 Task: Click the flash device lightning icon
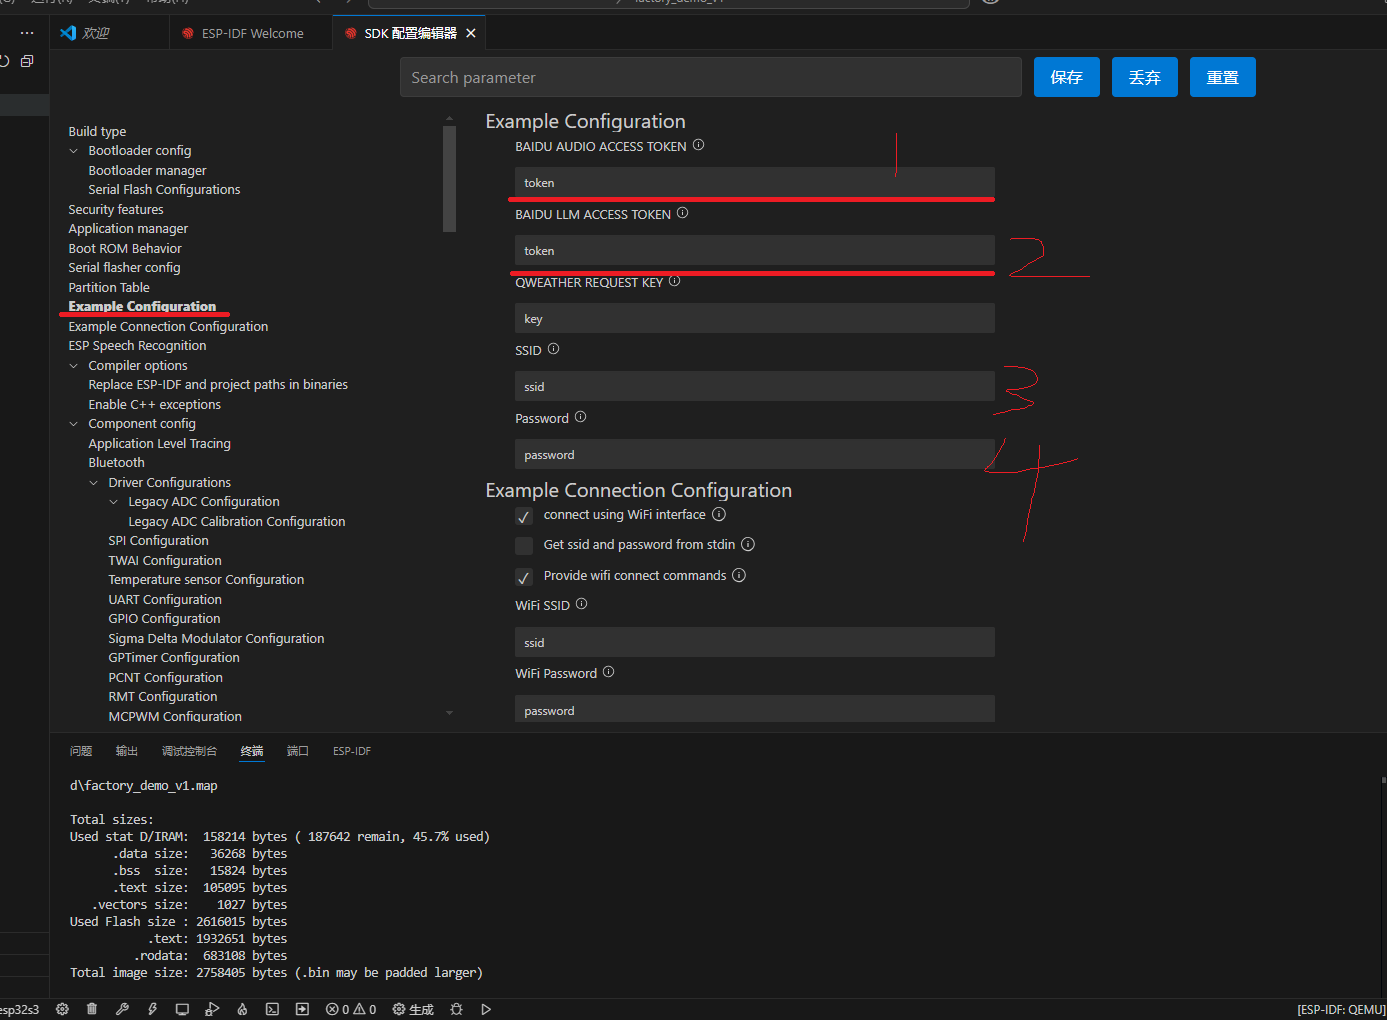coord(152,1009)
